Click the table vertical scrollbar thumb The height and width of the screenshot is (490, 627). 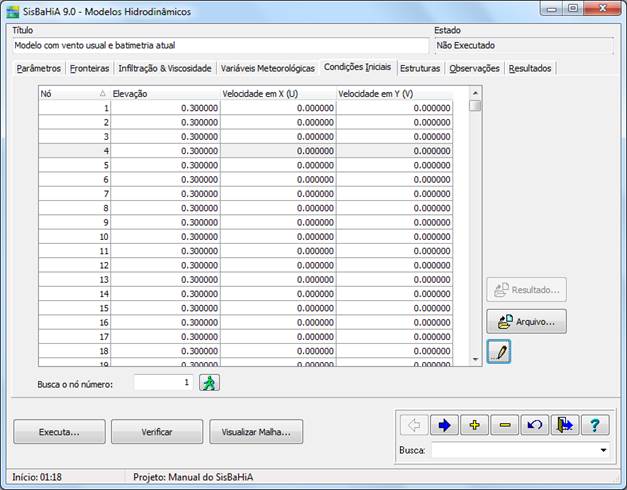coord(475,106)
